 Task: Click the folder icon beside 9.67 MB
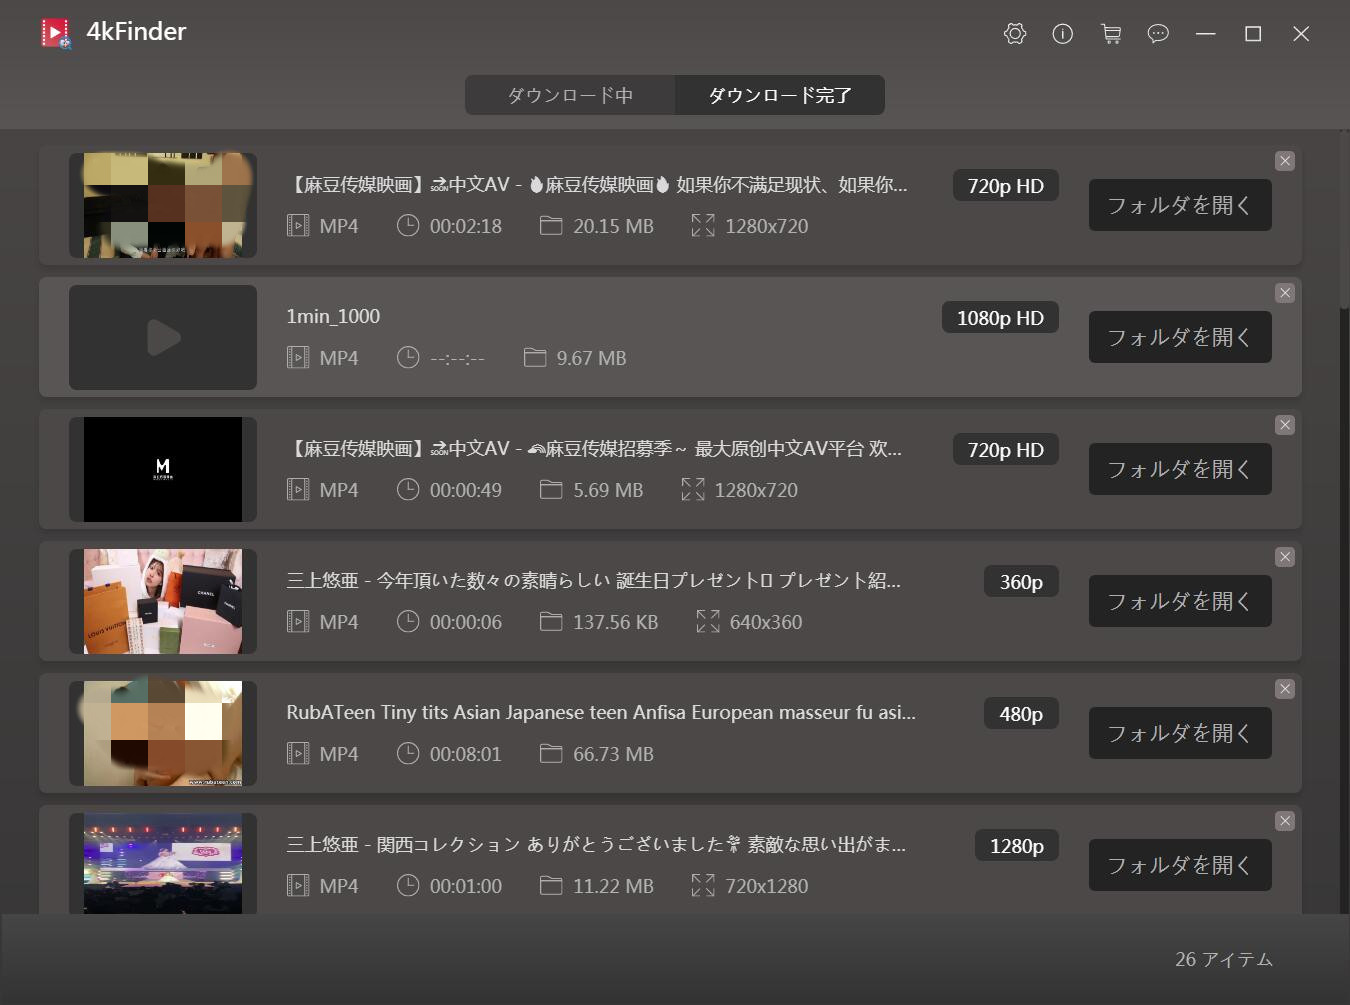click(x=535, y=358)
